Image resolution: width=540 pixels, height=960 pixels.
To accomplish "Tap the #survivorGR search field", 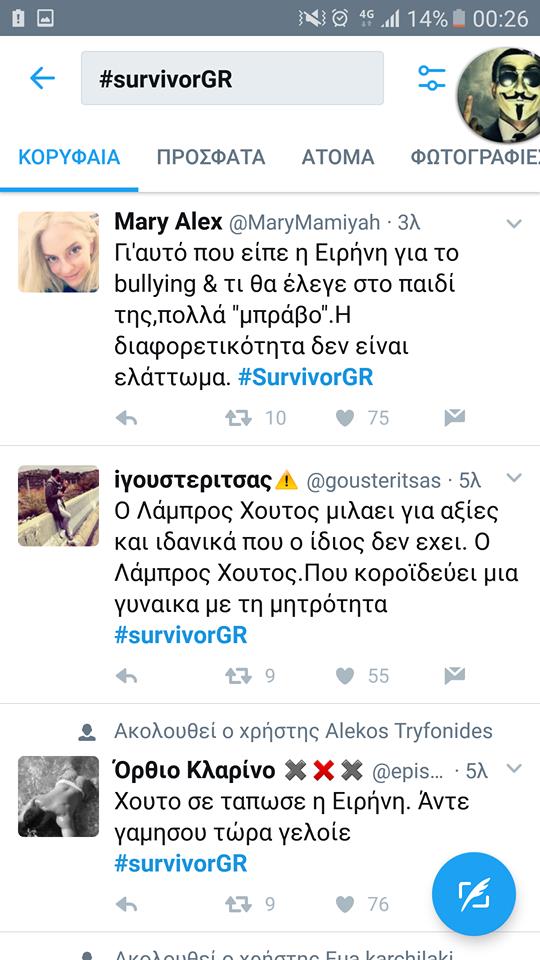I will [x=232, y=78].
